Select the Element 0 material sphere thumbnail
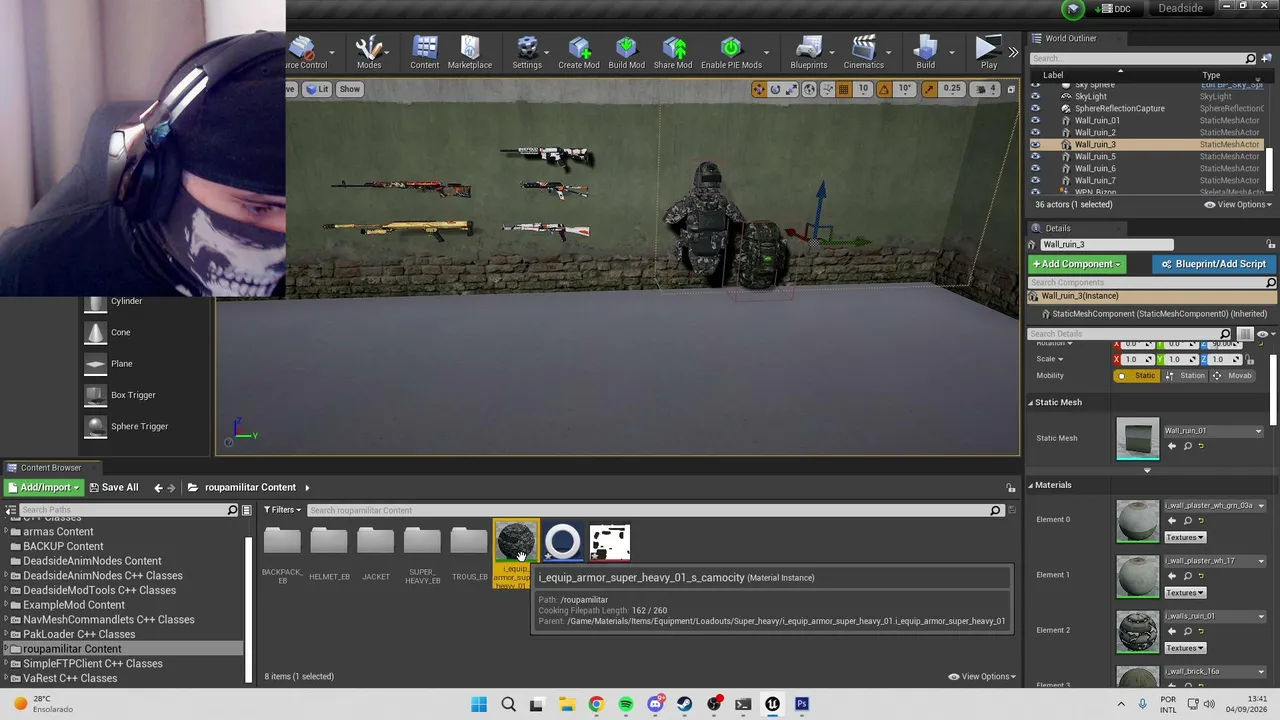The width and height of the screenshot is (1280, 720). click(1138, 520)
